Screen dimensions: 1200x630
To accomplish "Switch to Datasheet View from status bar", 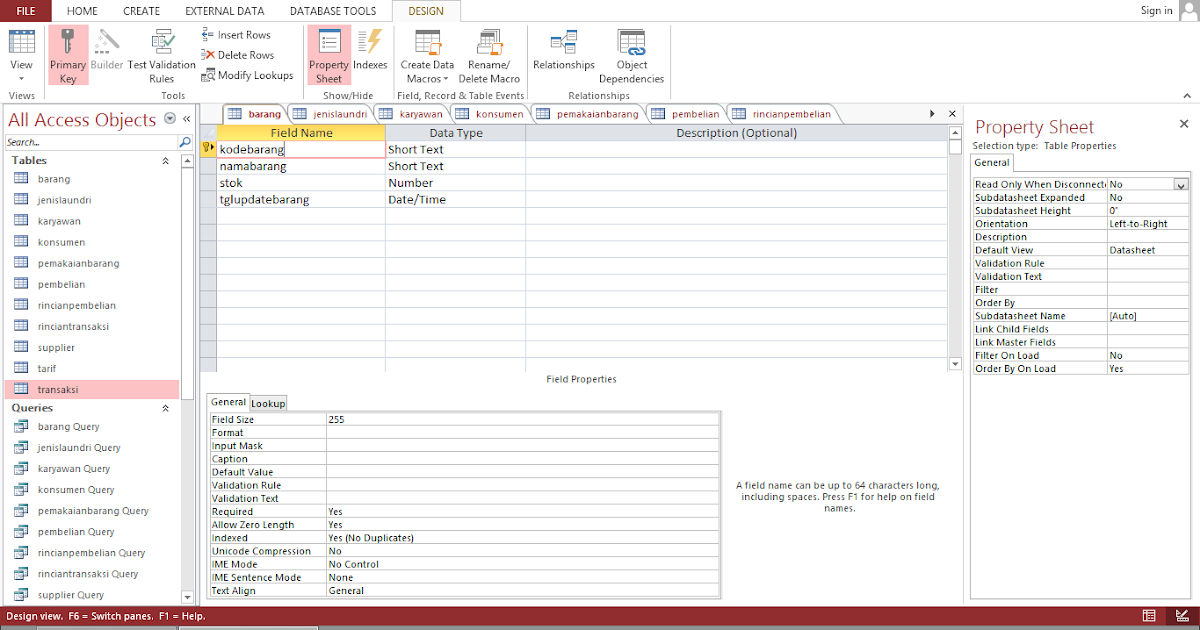I will pos(1150,616).
